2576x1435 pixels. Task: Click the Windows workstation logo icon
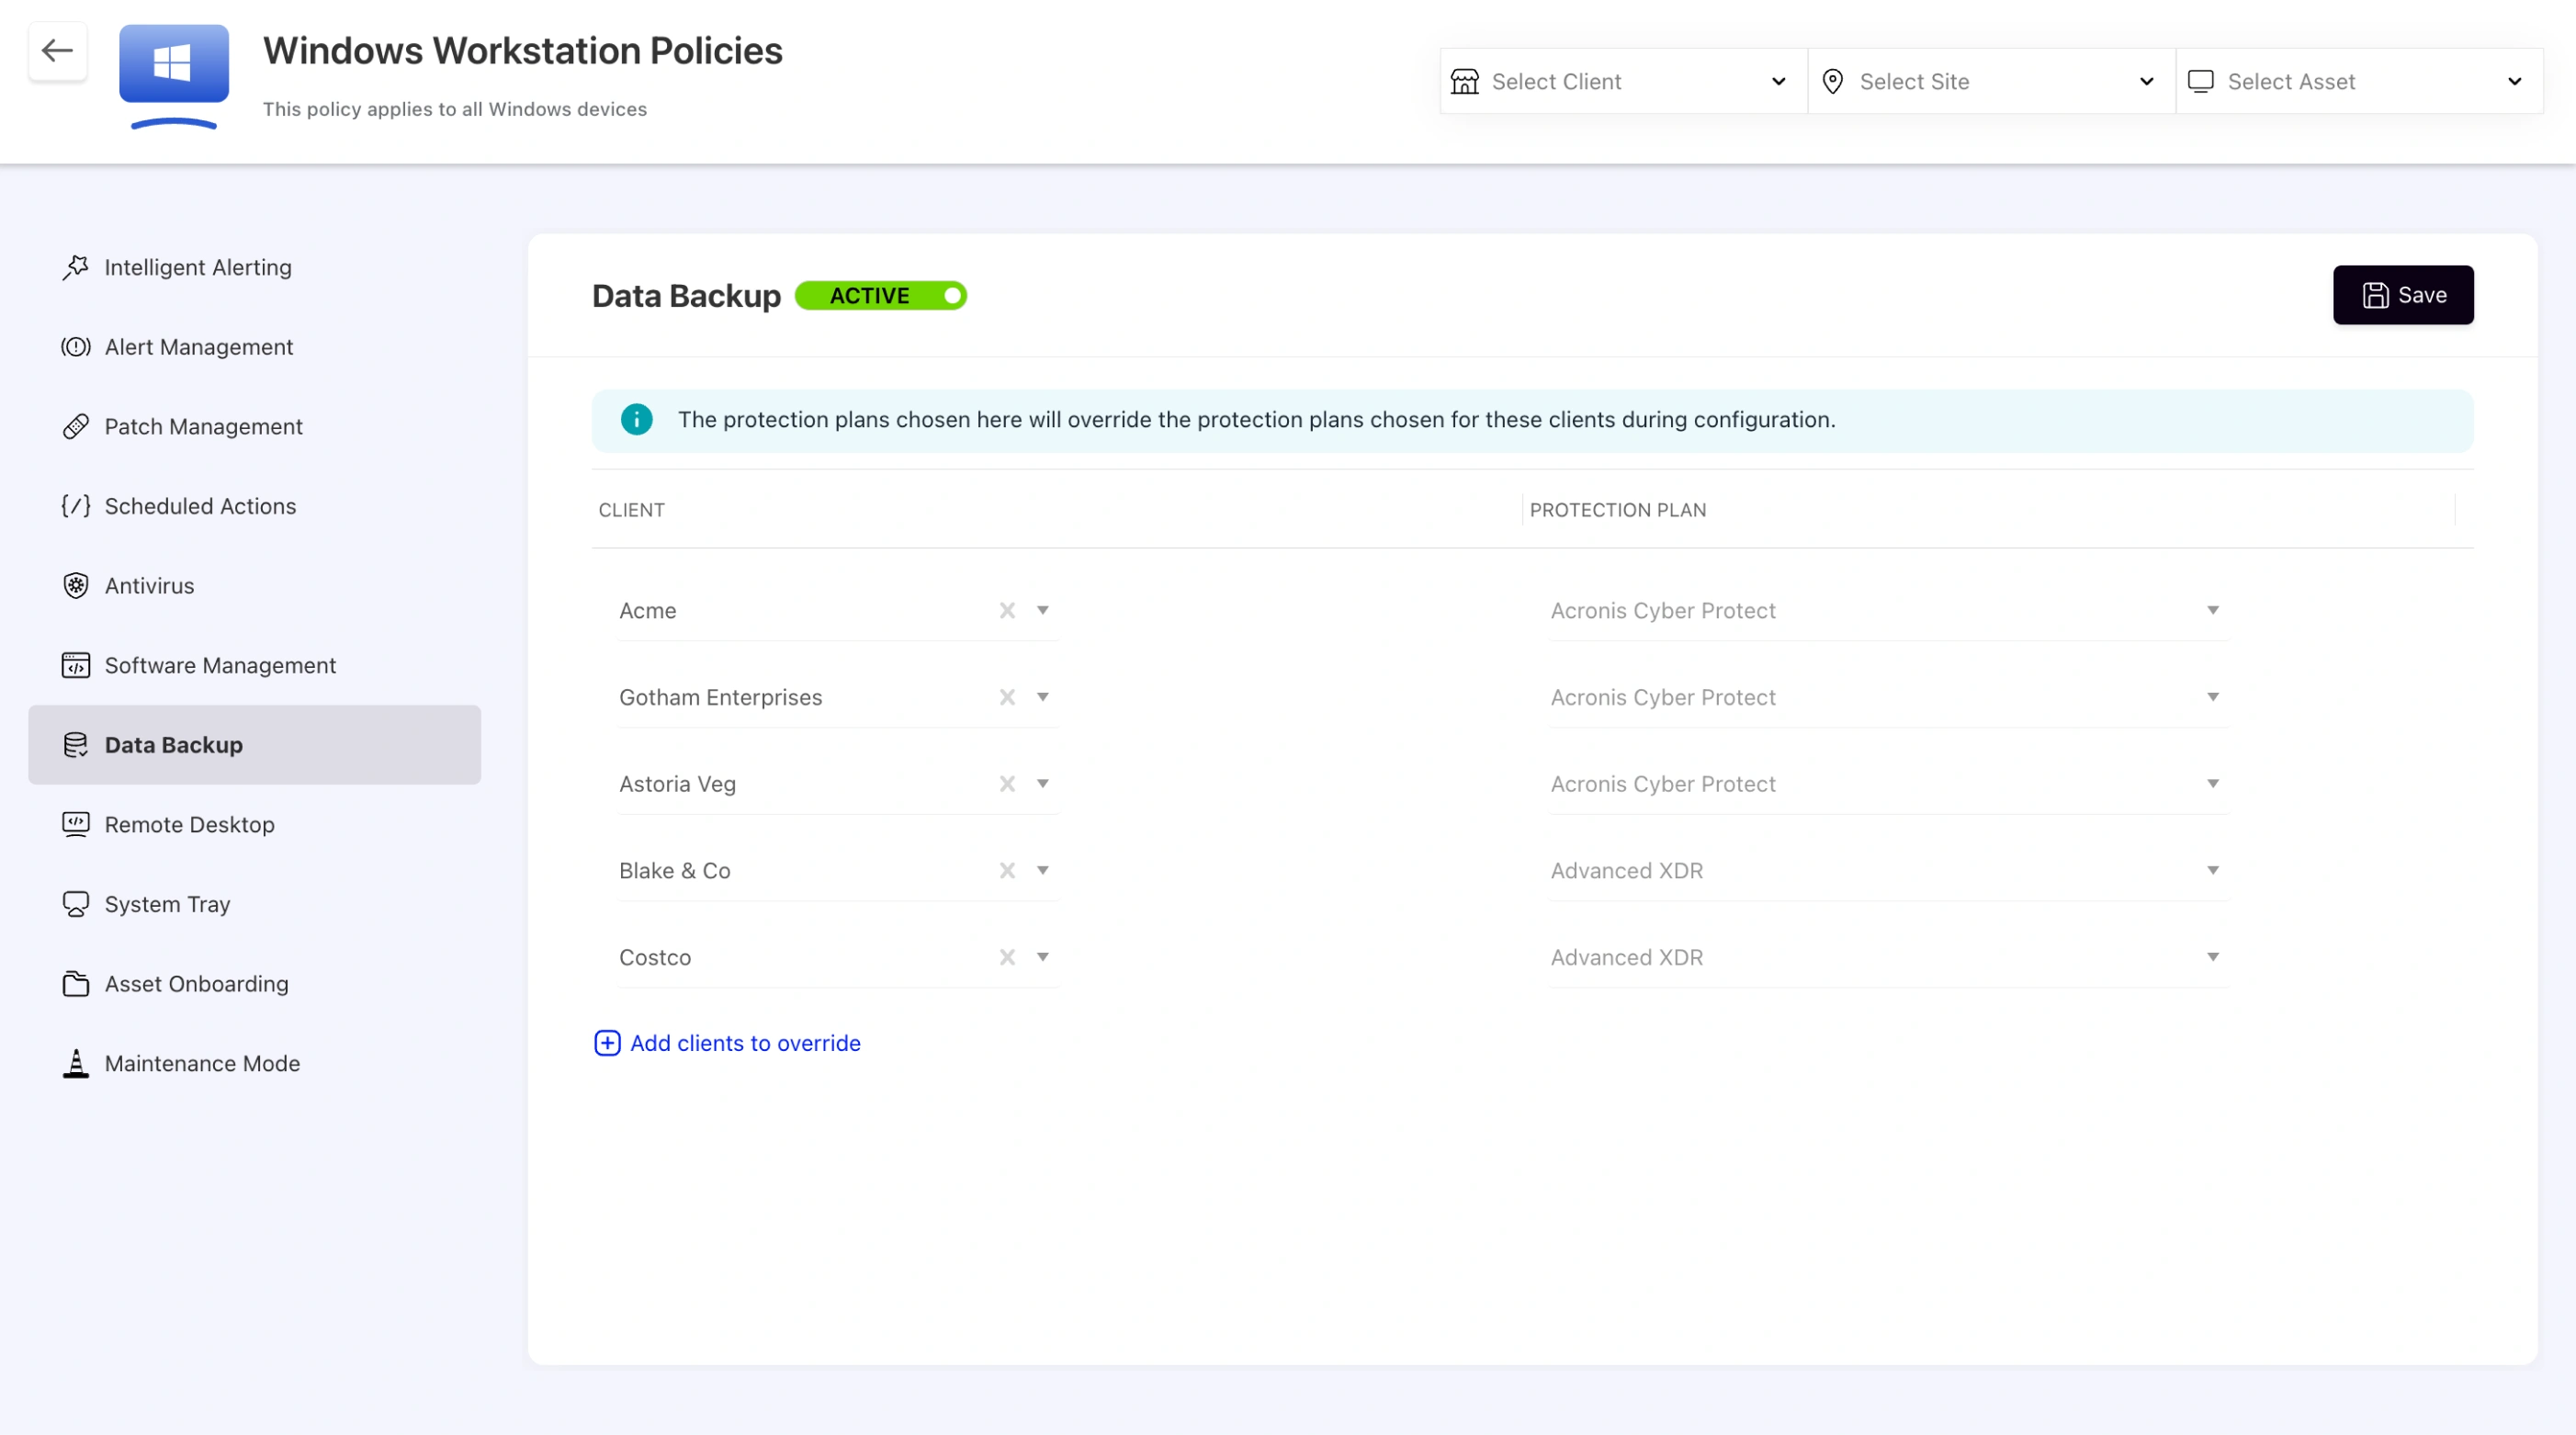pos(174,75)
